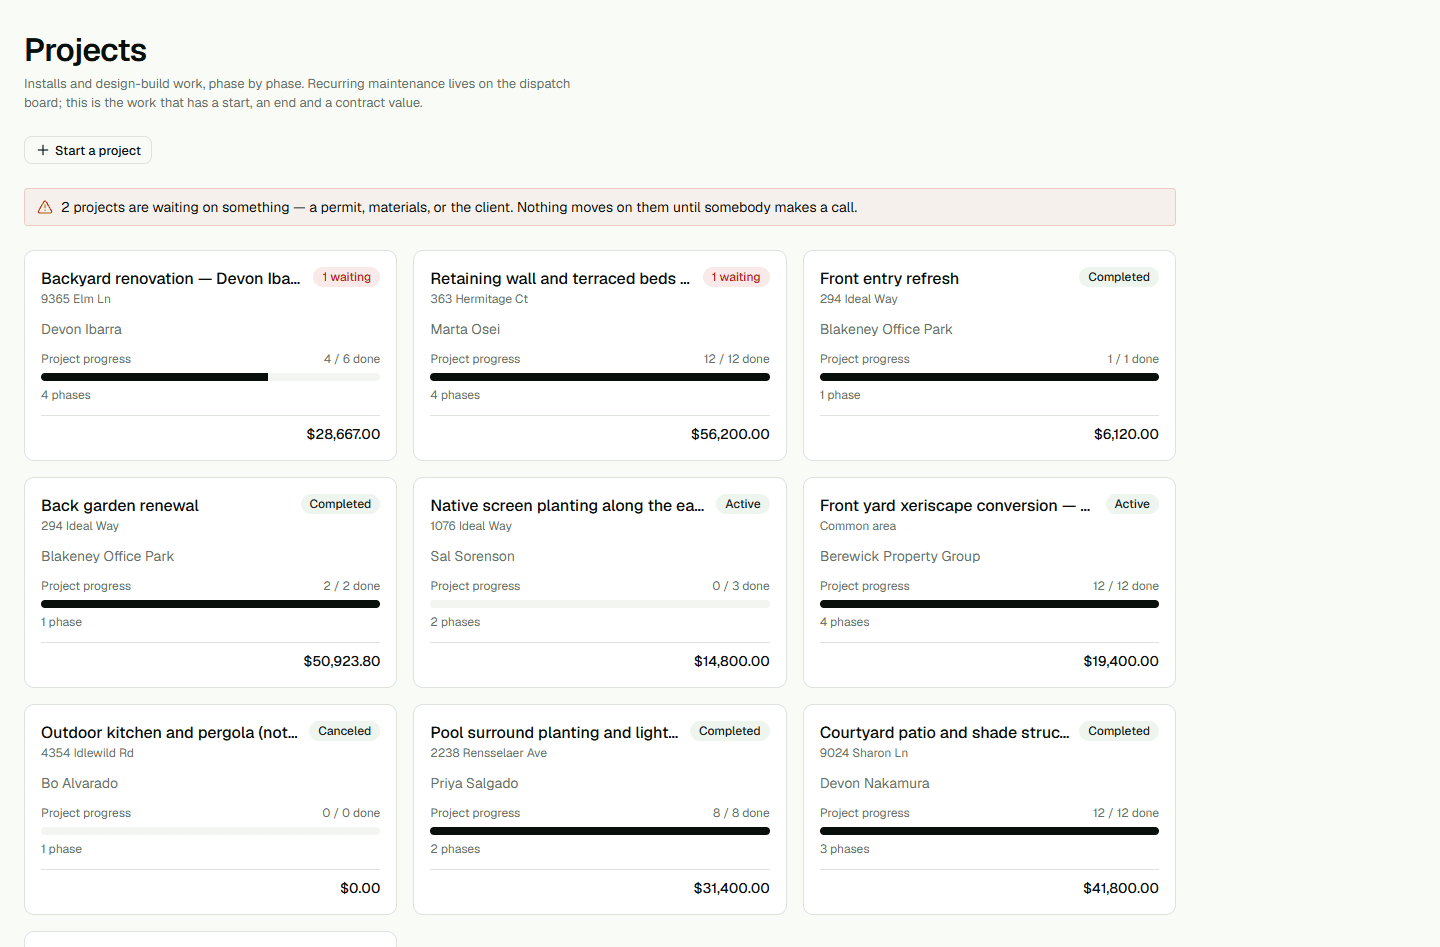Image resolution: width=1440 pixels, height=947 pixels.
Task: Open the Back garden renewal project title
Action: pyautogui.click(x=120, y=505)
